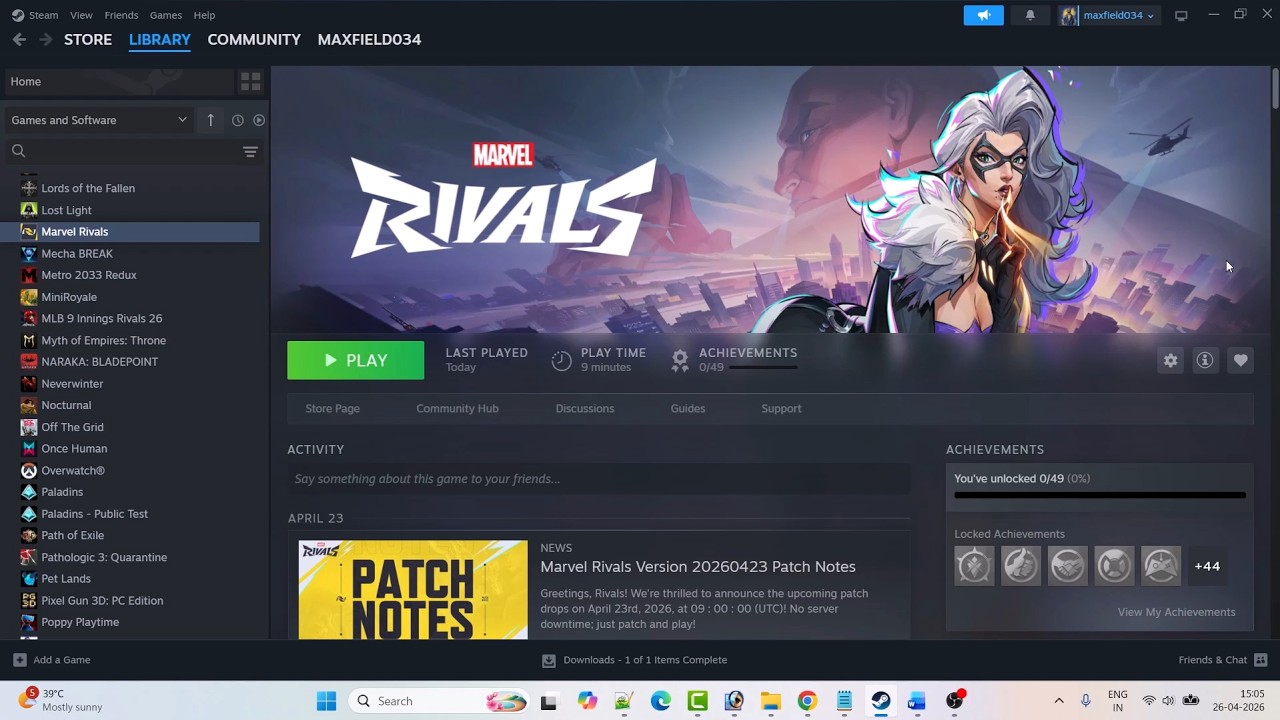This screenshot has height=720, width=1280.
Task: Open the Patch Notes news thumbnail
Action: point(413,590)
